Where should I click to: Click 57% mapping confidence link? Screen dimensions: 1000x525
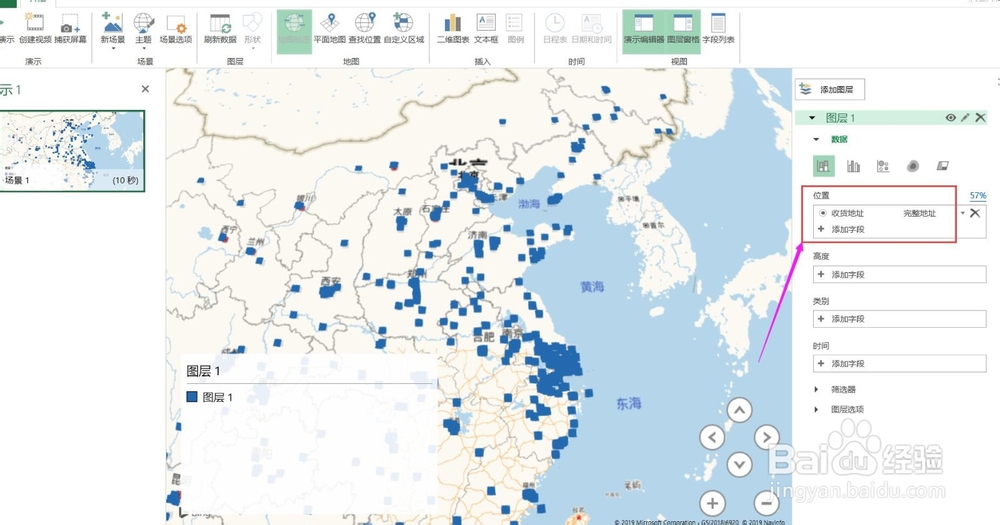[x=978, y=196]
